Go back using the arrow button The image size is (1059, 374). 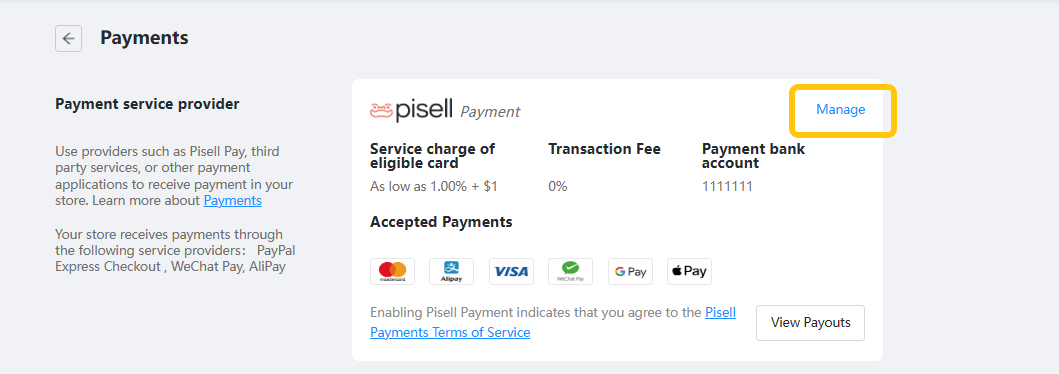pos(68,38)
